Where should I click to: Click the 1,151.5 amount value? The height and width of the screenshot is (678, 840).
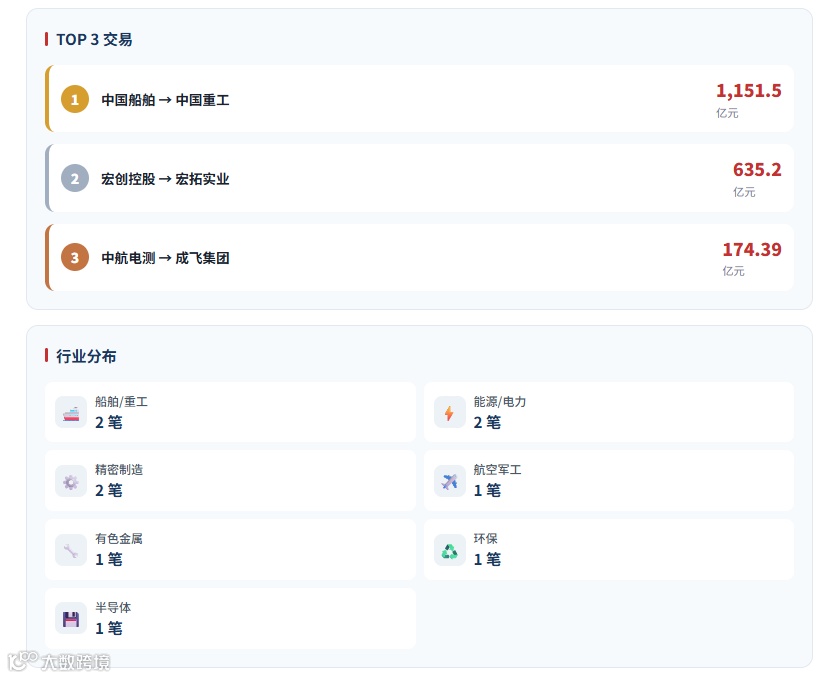coord(748,91)
